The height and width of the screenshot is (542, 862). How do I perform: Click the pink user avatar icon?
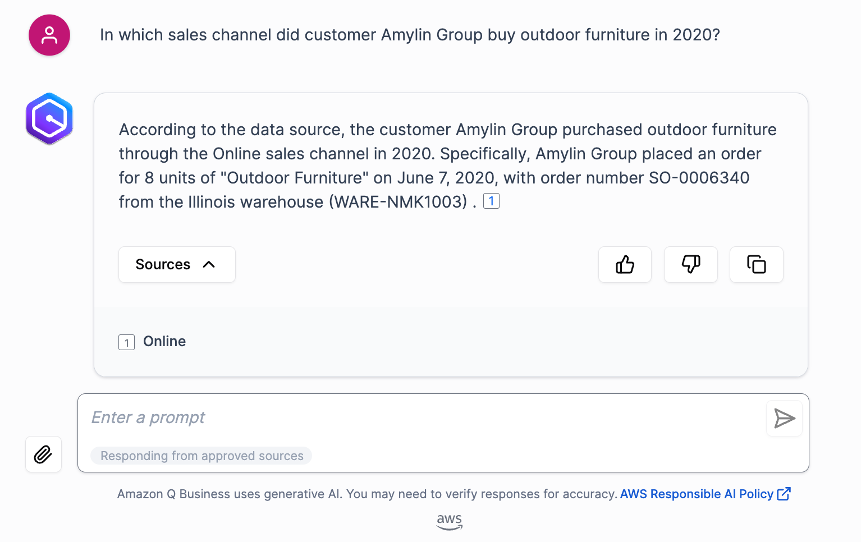pyautogui.click(x=49, y=36)
